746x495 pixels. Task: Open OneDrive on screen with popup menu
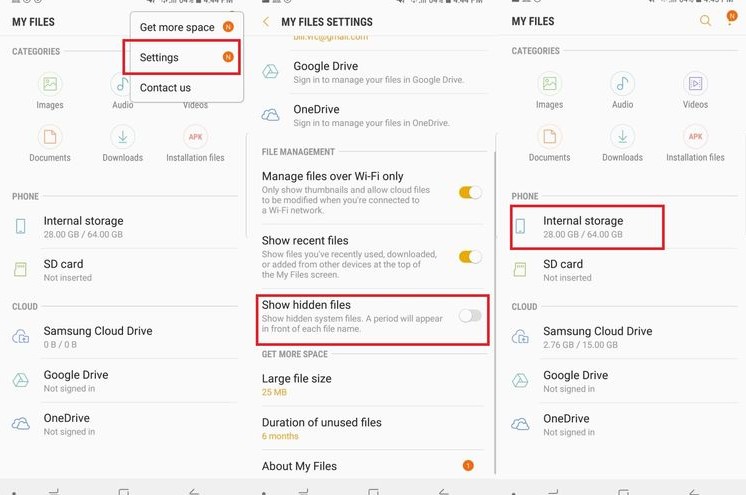click(124, 424)
